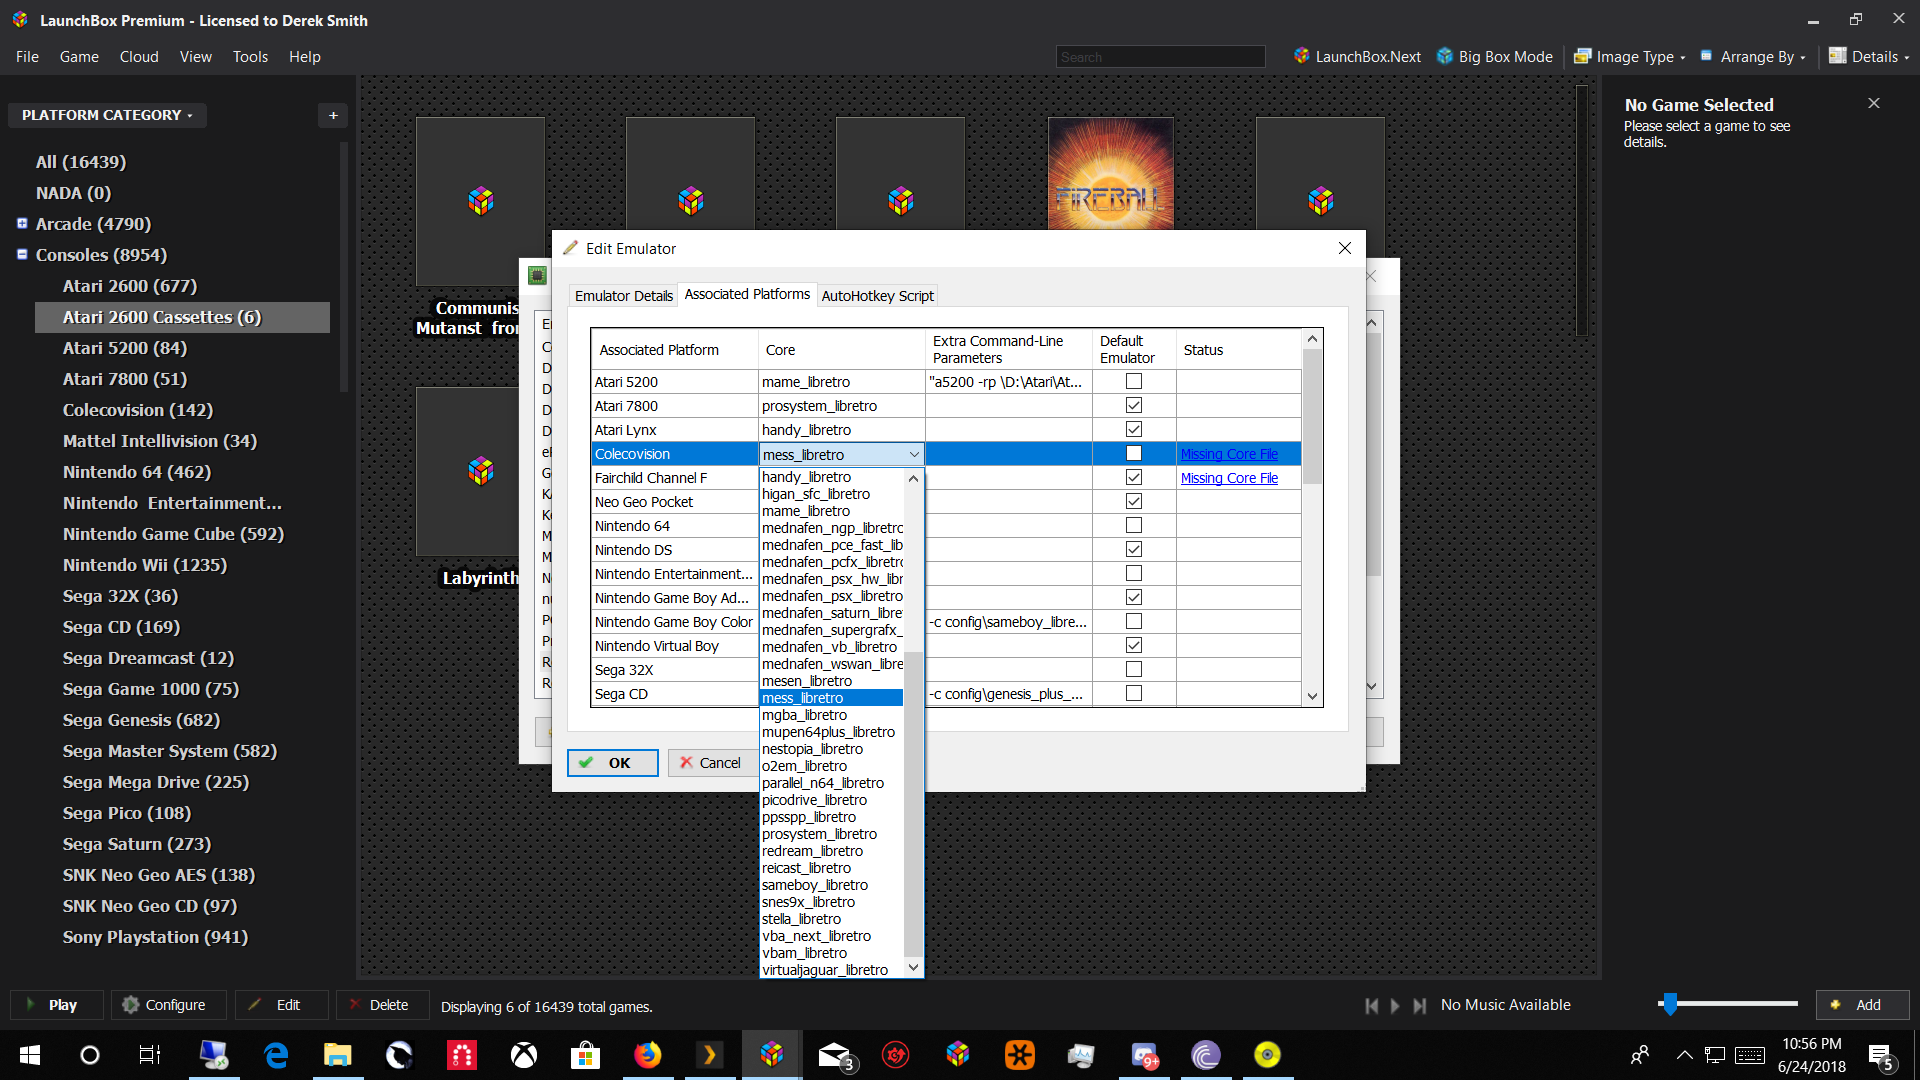Close the Edit Emulator dialog
This screenshot has height=1080, width=1920.
[1344, 248]
